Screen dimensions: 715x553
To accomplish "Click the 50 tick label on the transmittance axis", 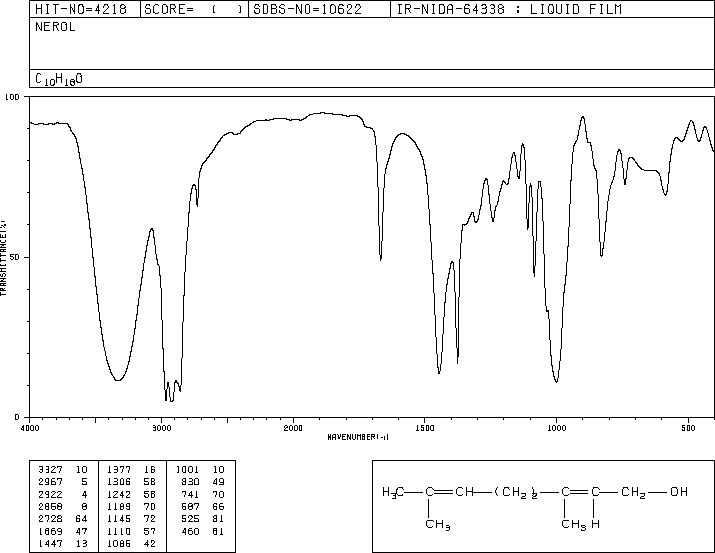I will [x=15, y=257].
